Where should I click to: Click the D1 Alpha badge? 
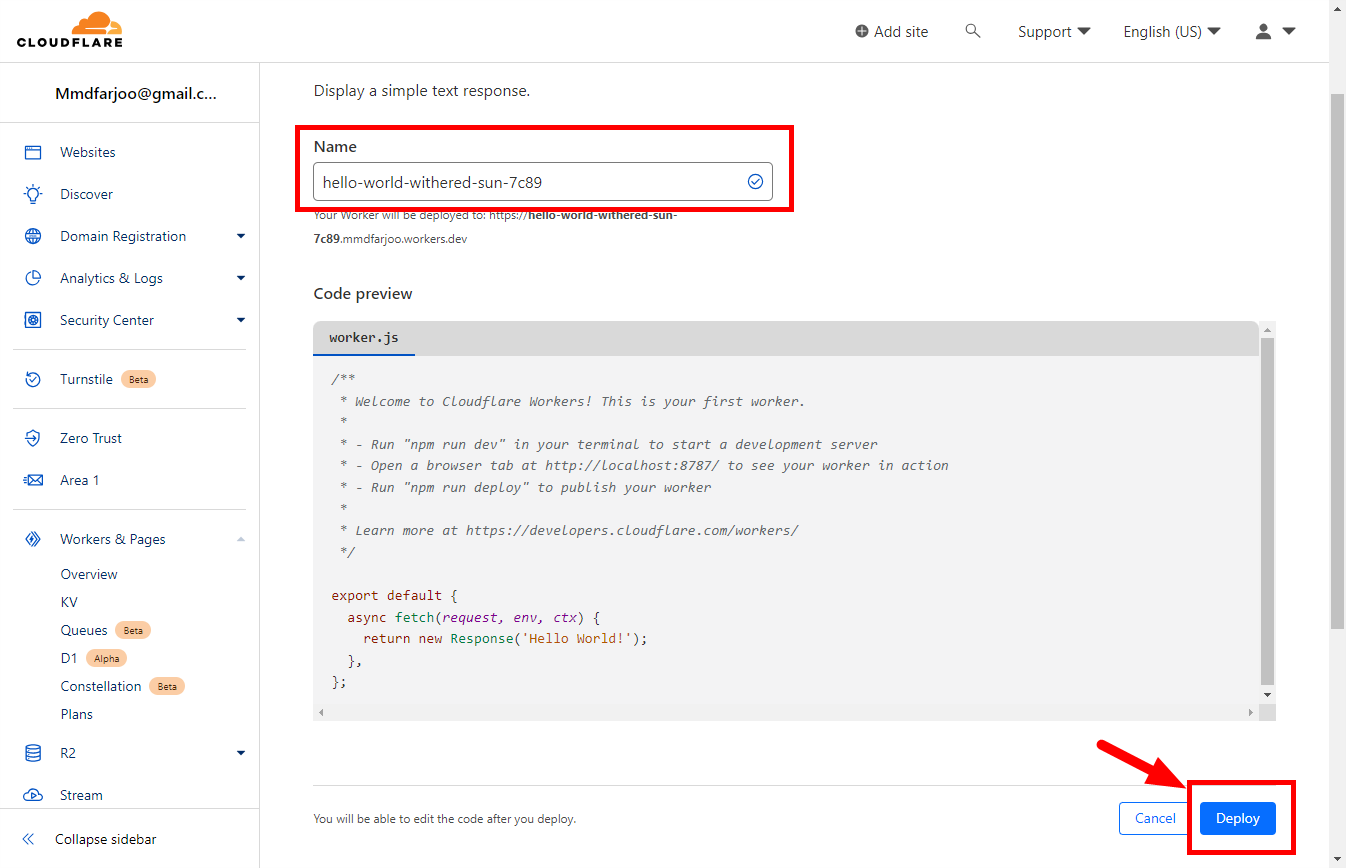pos(106,658)
